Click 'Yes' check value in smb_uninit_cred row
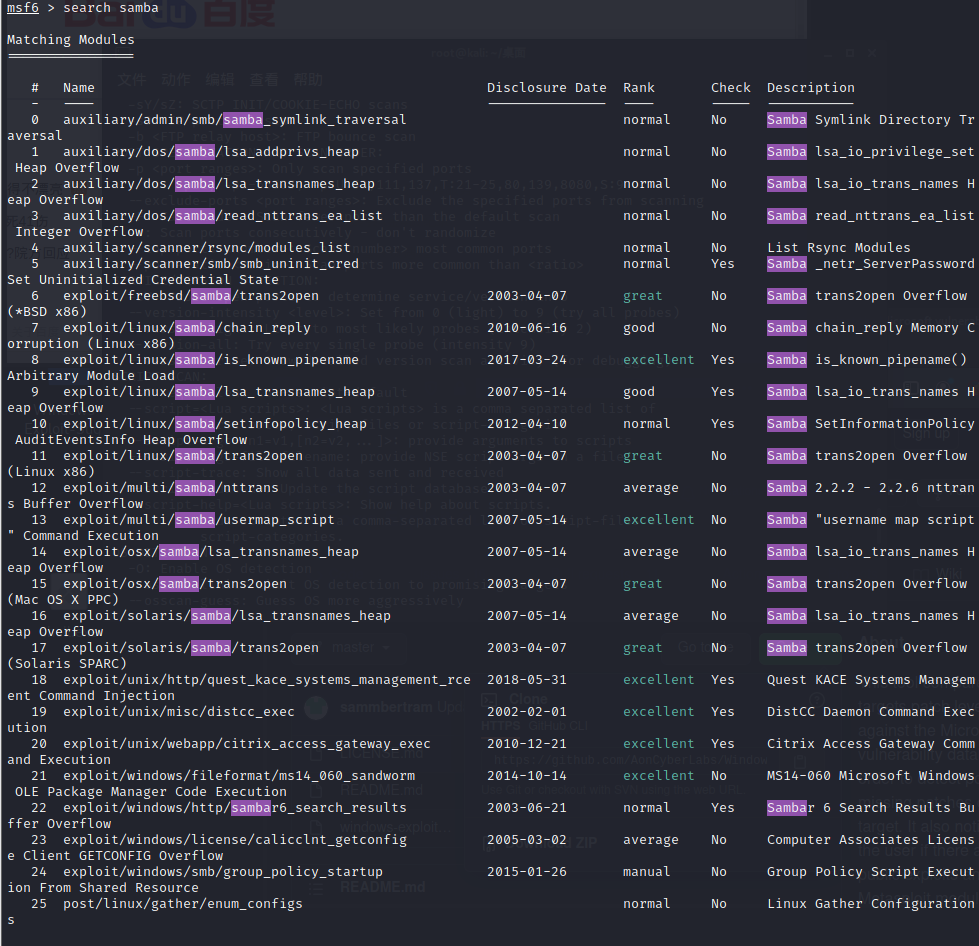This screenshot has width=979, height=946. tap(723, 264)
